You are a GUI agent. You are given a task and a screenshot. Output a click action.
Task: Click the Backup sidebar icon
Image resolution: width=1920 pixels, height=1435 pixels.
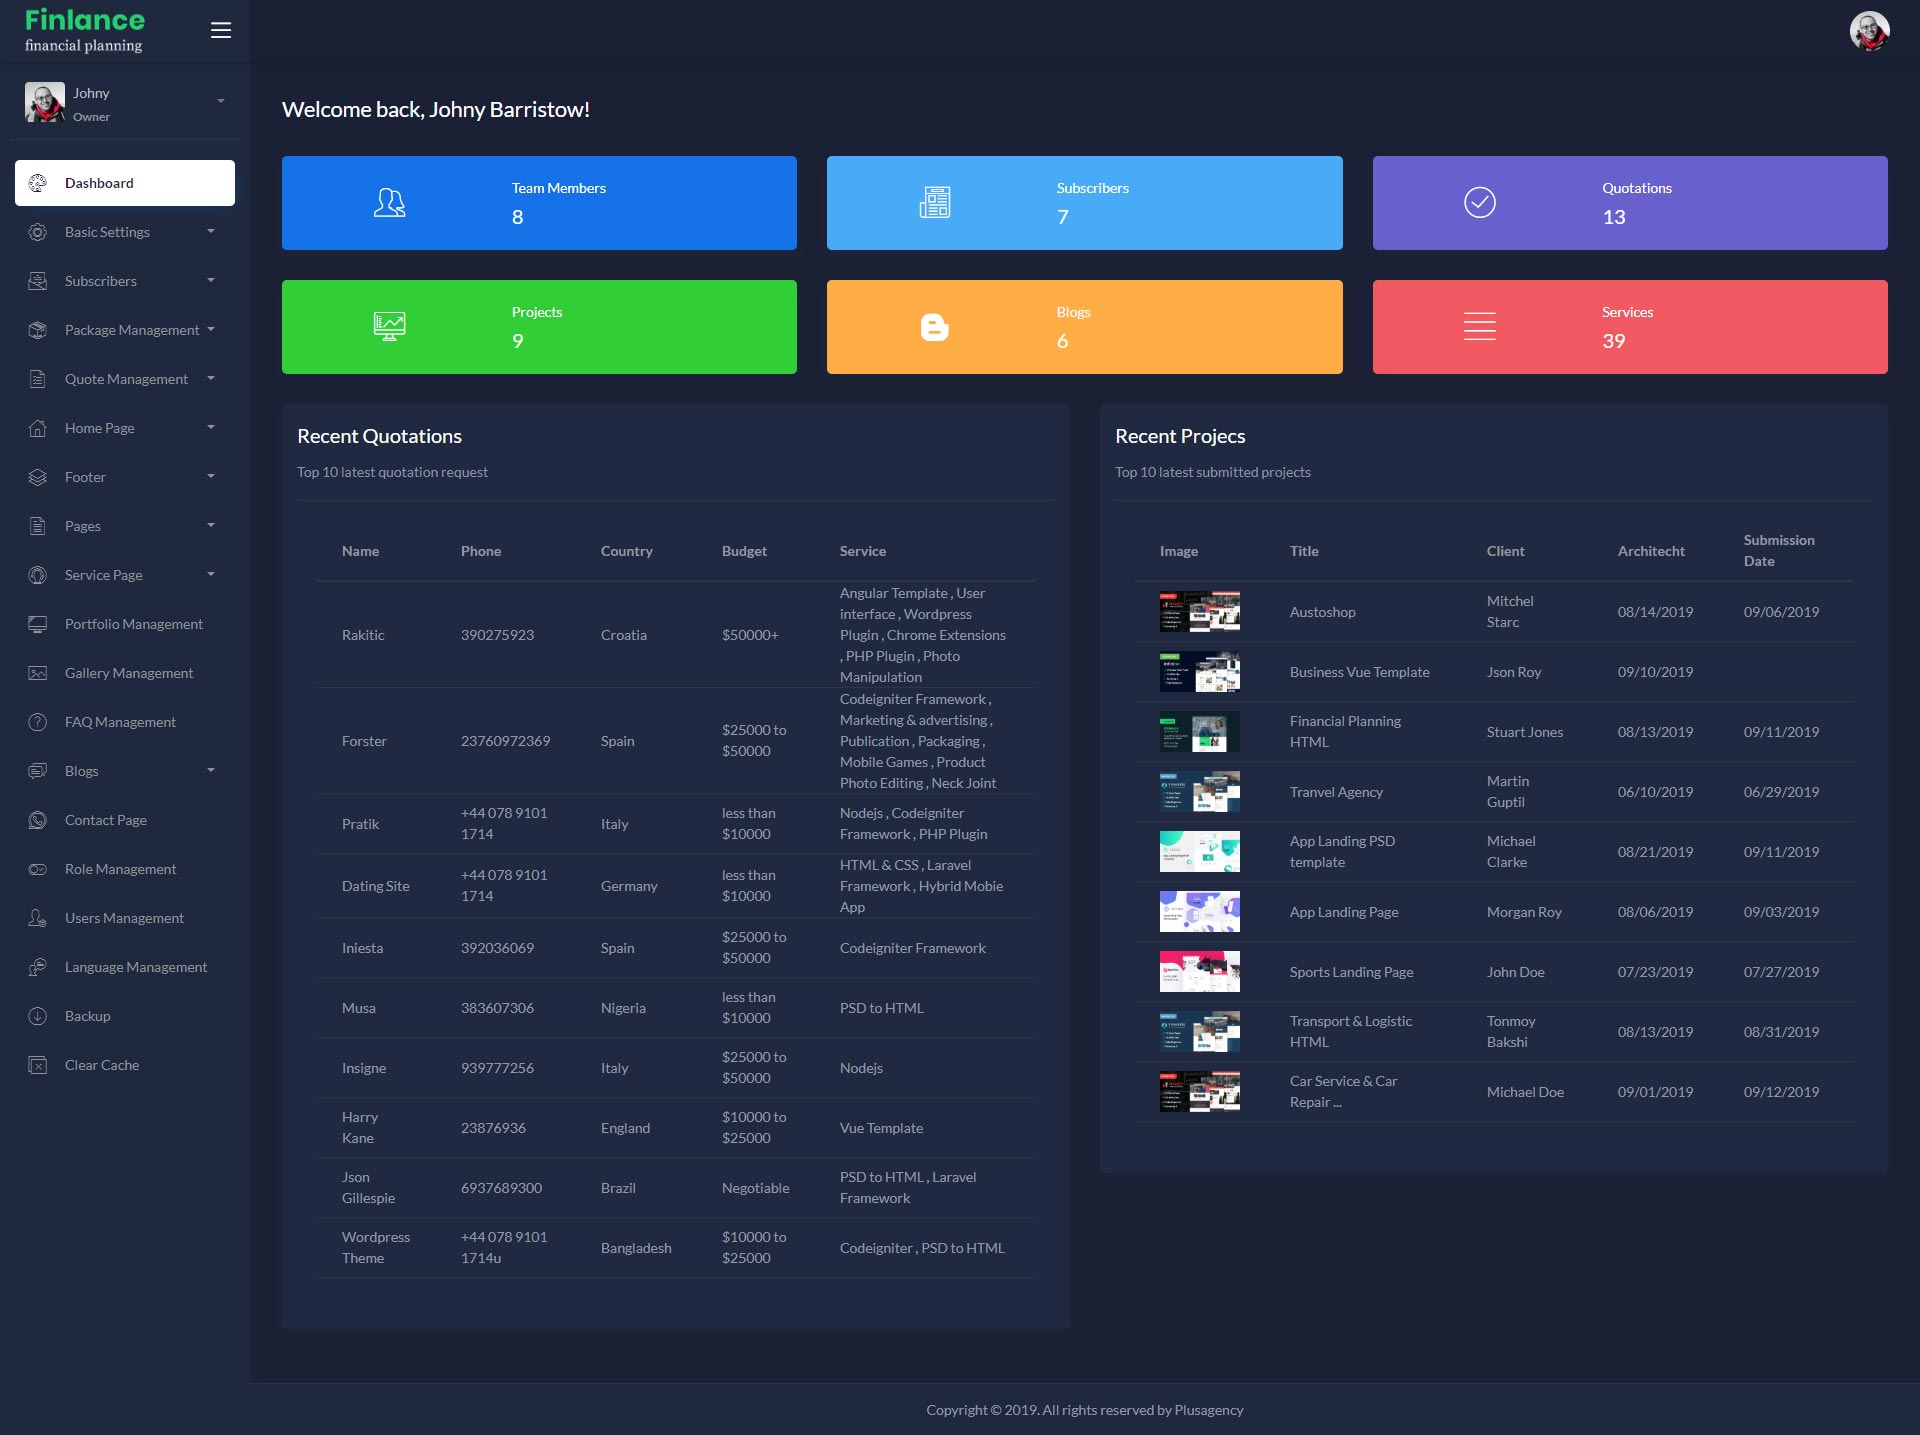coord(38,1016)
